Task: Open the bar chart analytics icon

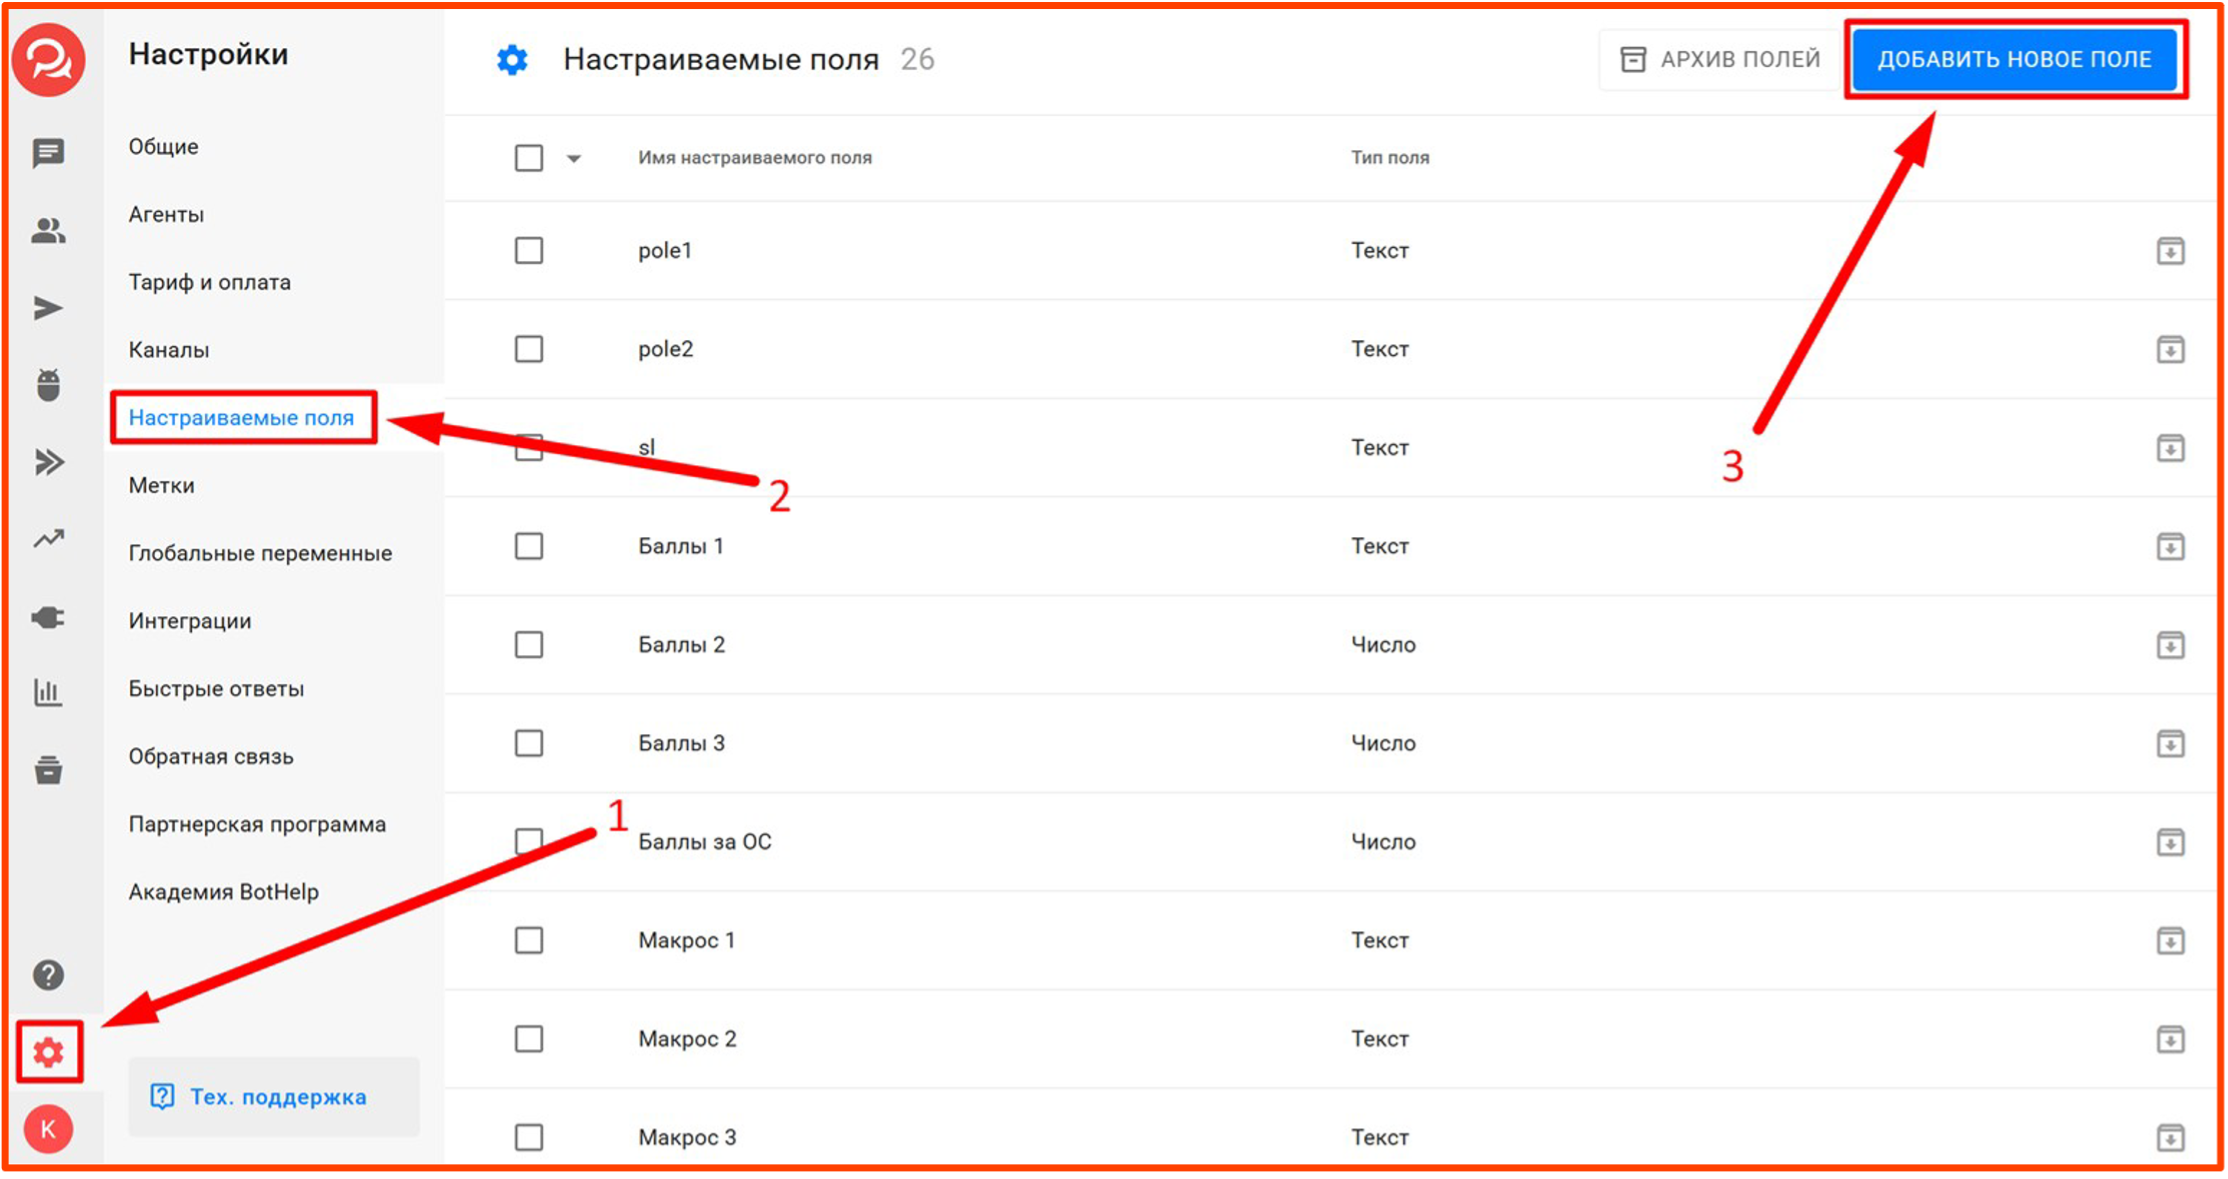Action: tap(48, 692)
